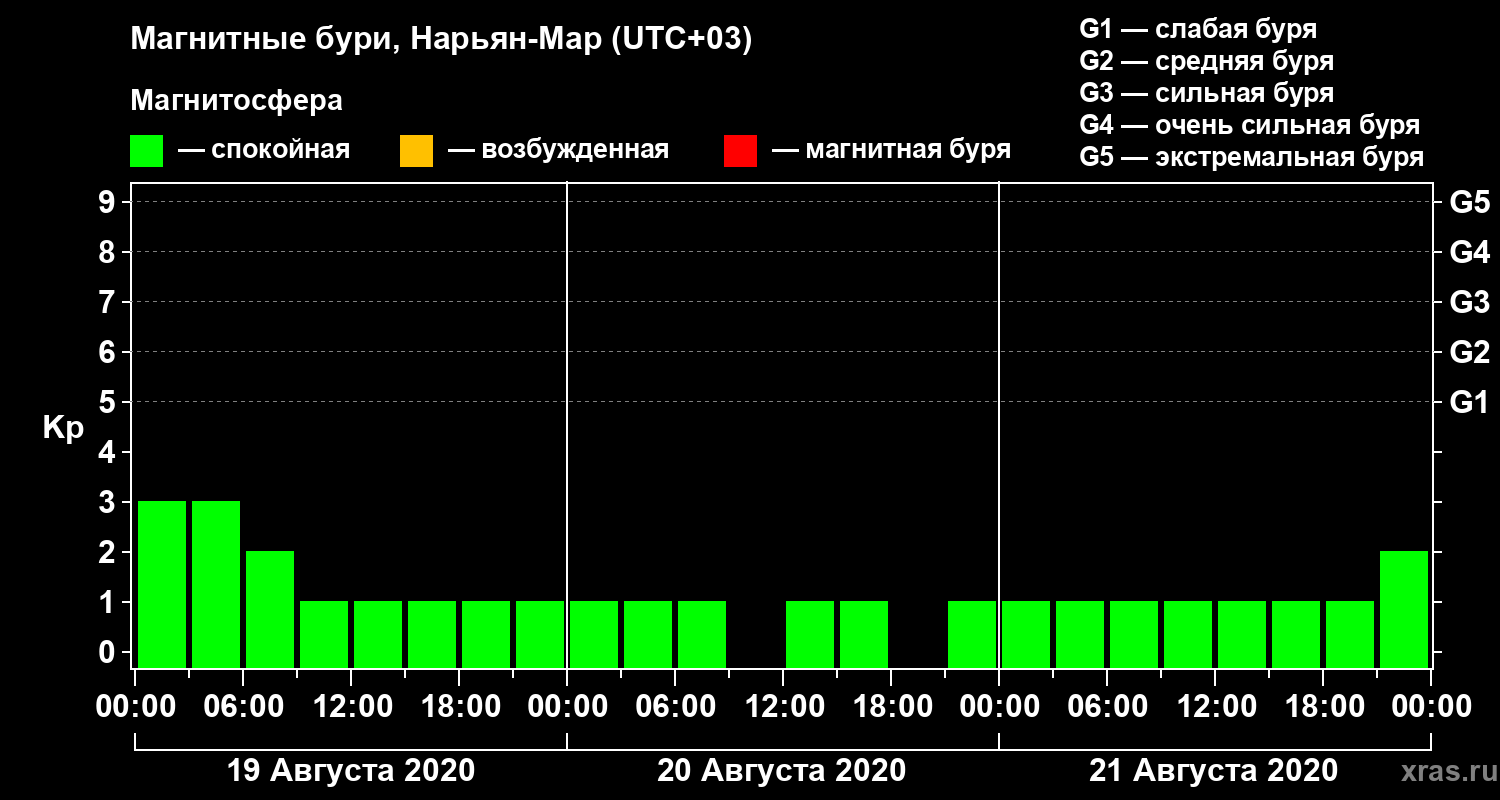The image size is (1500, 800).
Task: Select the Kp 2 bar ending 21 Августа
Action: tap(1404, 609)
